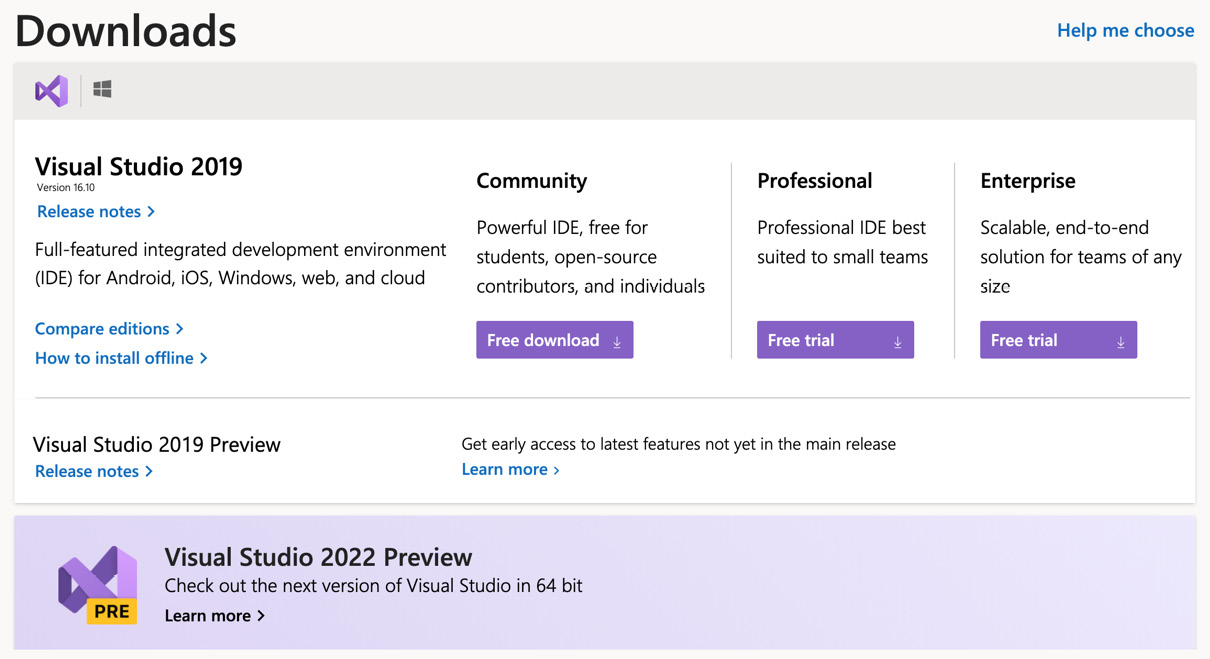Open Visual Studio 2019 Release notes
Viewport: 1210px width, 659px height.
(x=96, y=211)
